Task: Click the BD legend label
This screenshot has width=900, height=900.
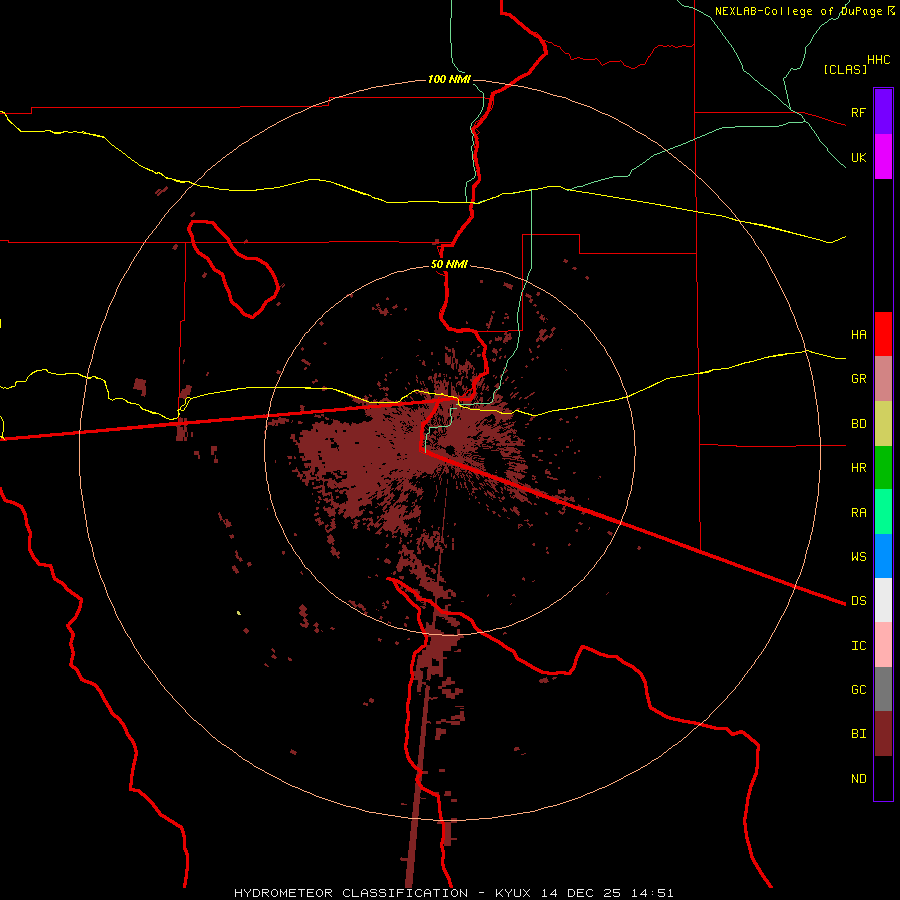Action: (858, 424)
